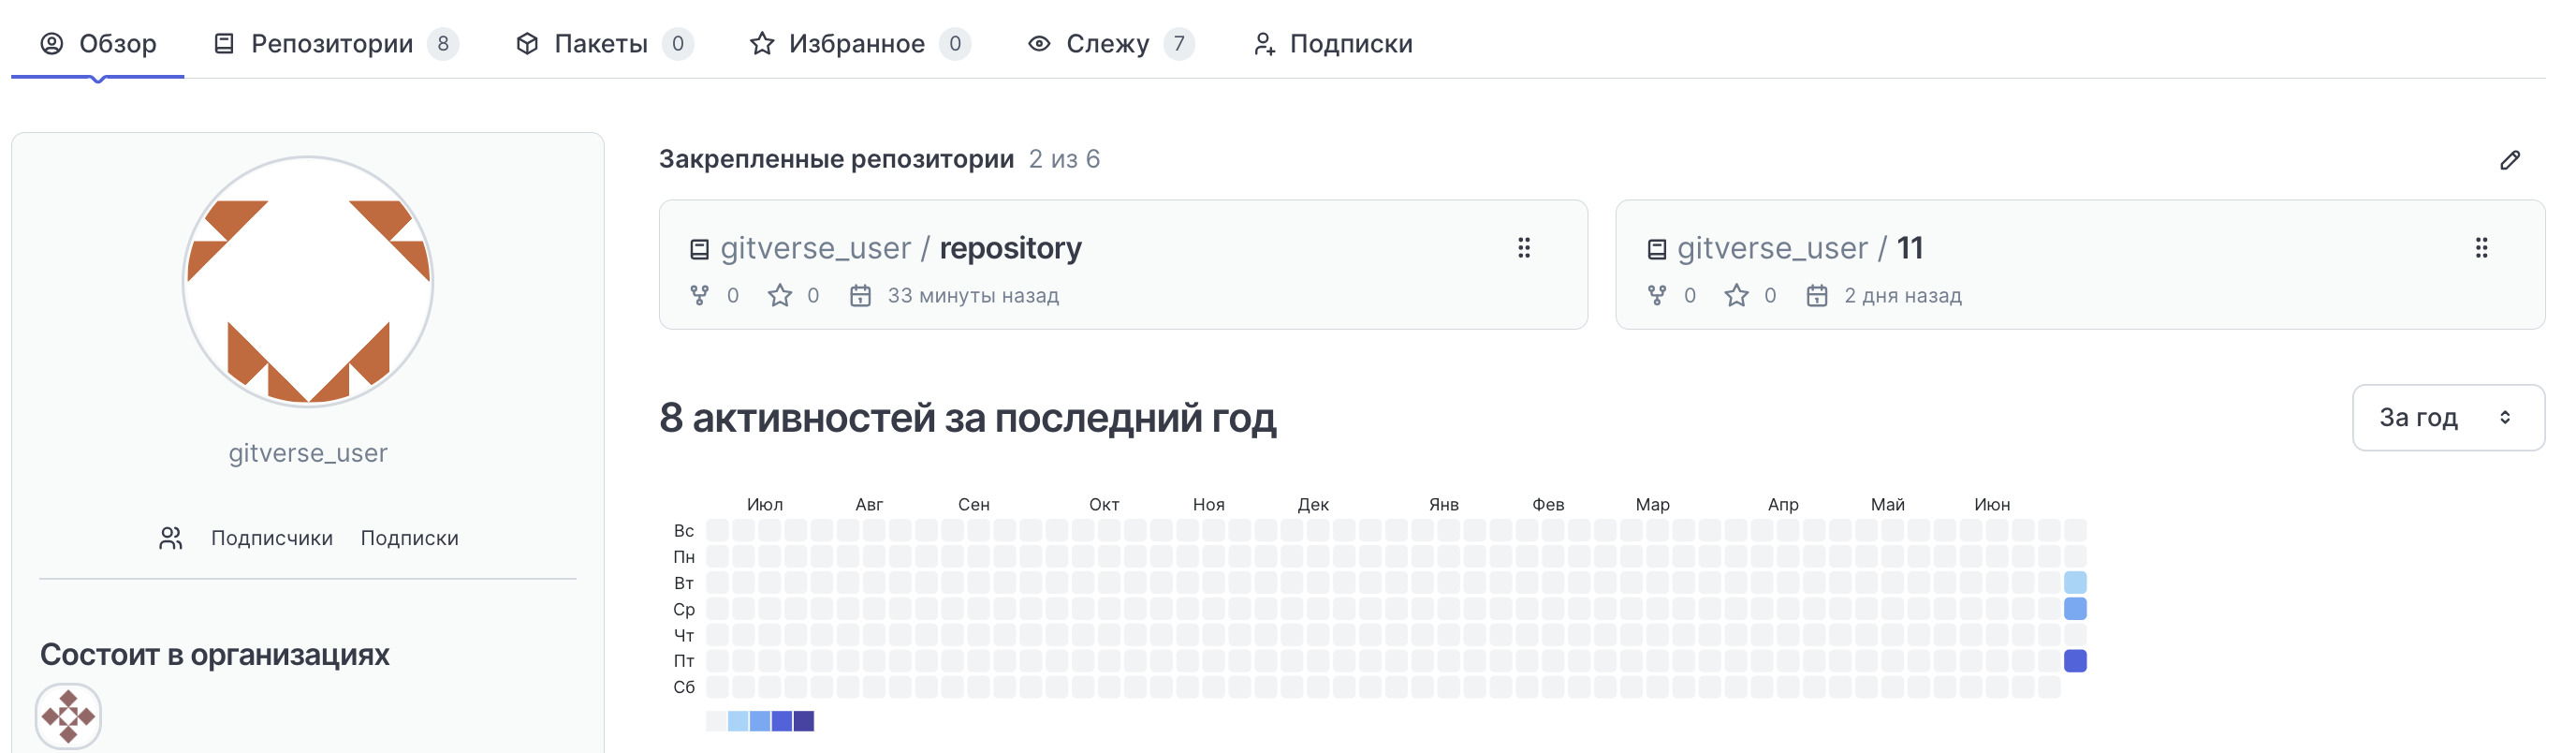Click the star icon on the repository card
Viewport: 2576px width, 753px height.
(x=779, y=296)
